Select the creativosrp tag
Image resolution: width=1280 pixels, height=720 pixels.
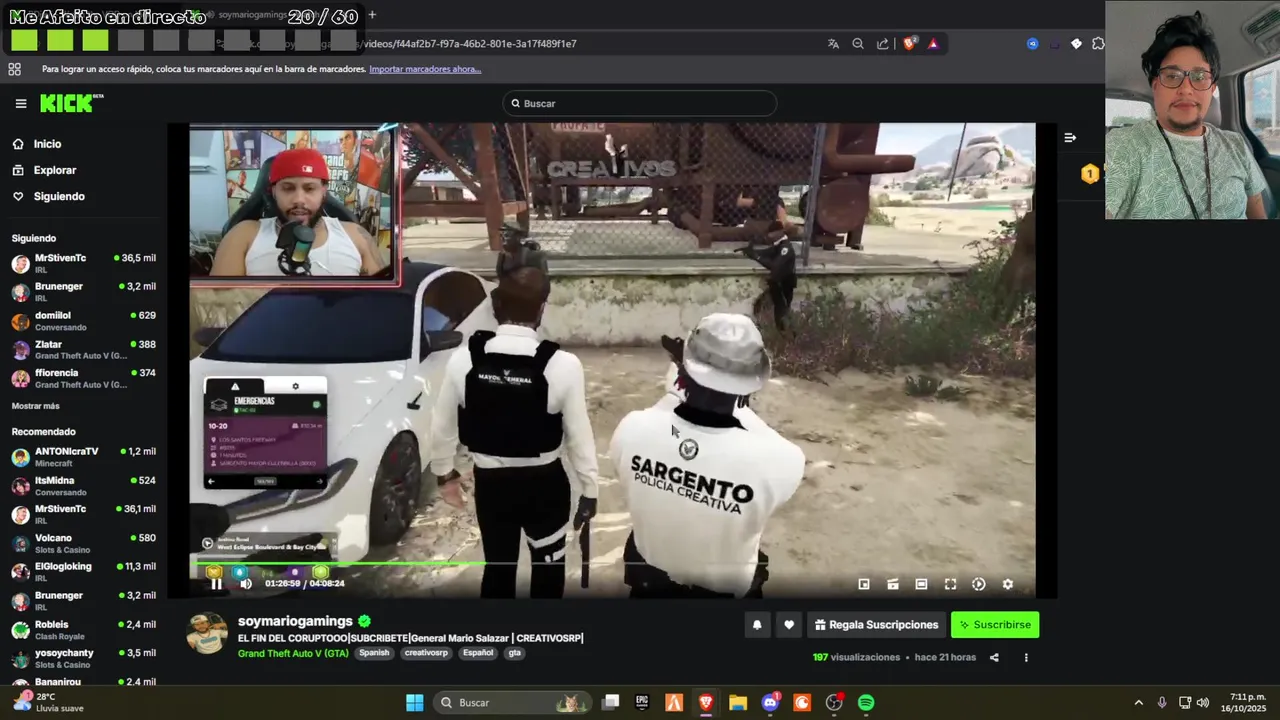point(426,653)
